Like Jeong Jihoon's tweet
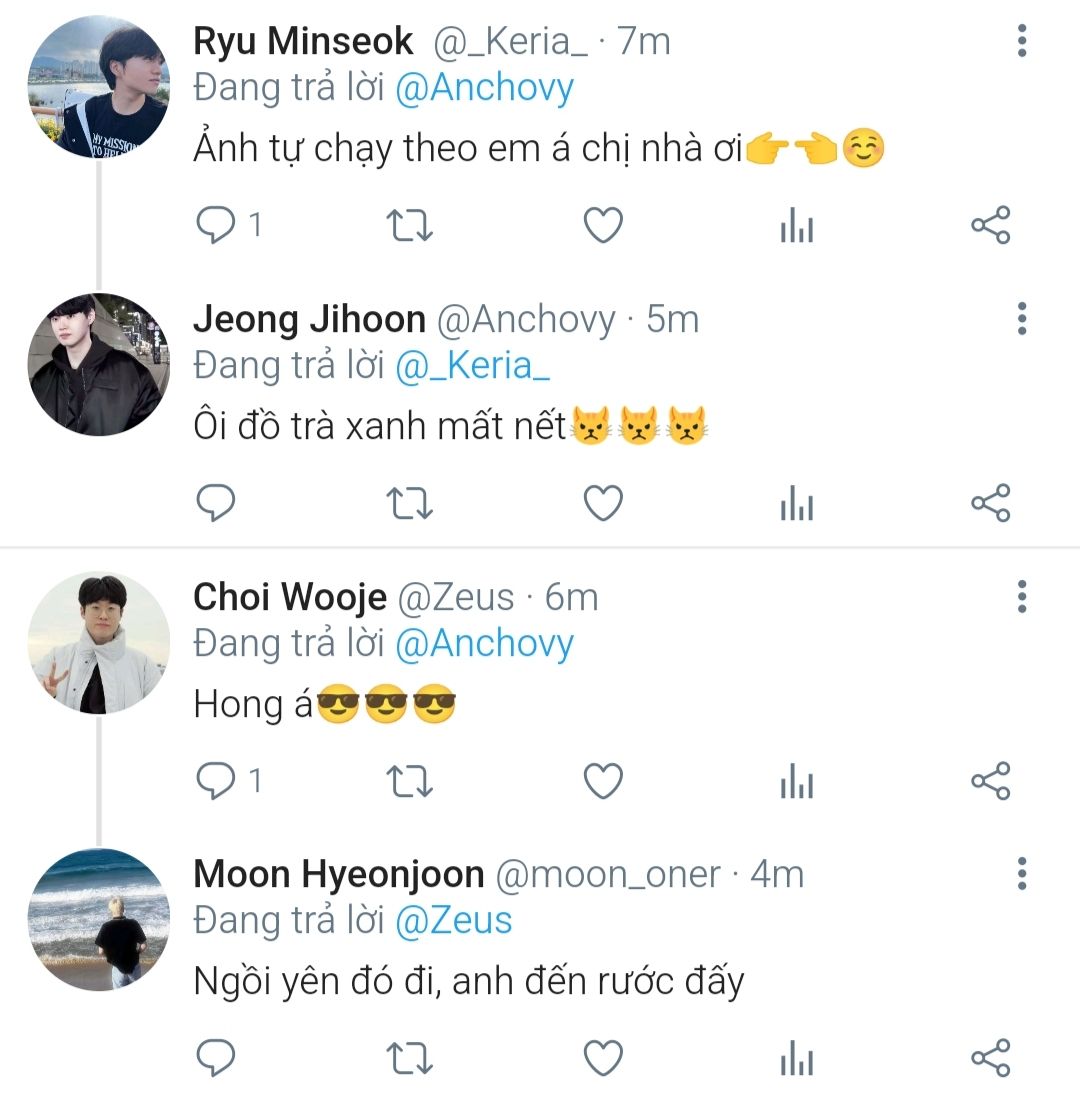This screenshot has width=1080, height=1096. pyautogui.click(x=603, y=503)
